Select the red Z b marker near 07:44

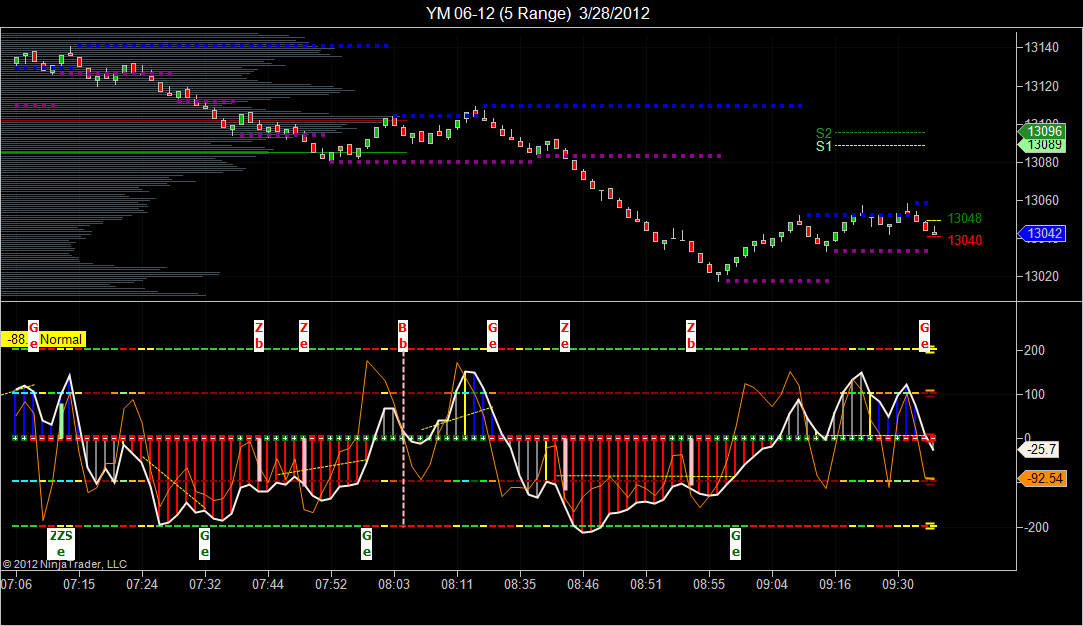(259, 336)
